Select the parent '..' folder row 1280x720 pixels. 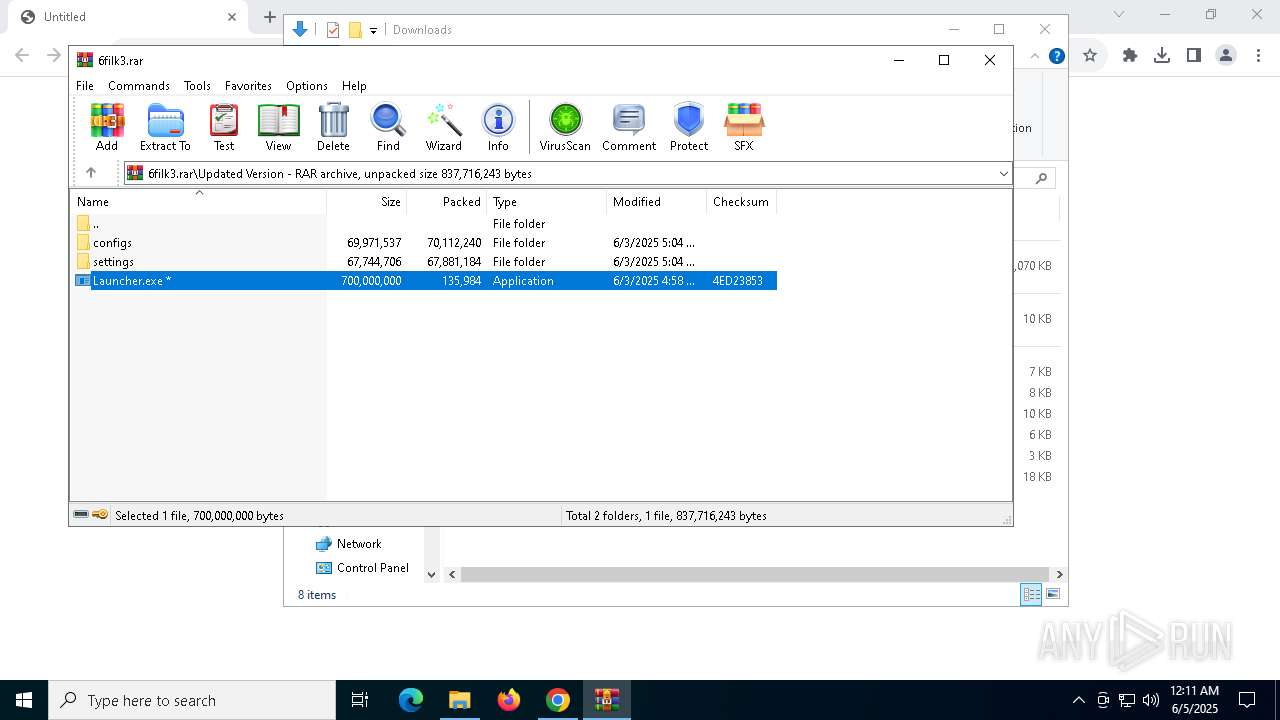point(424,224)
